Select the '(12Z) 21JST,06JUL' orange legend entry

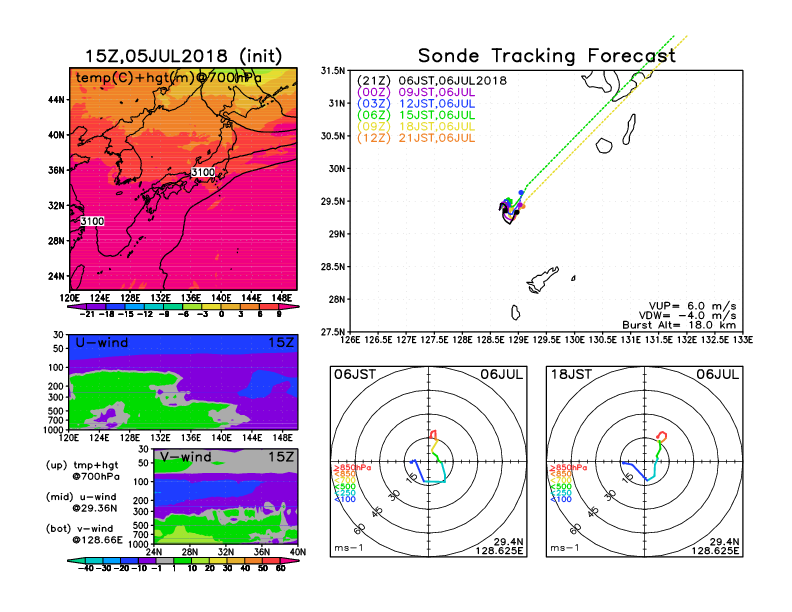coord(416,138)
